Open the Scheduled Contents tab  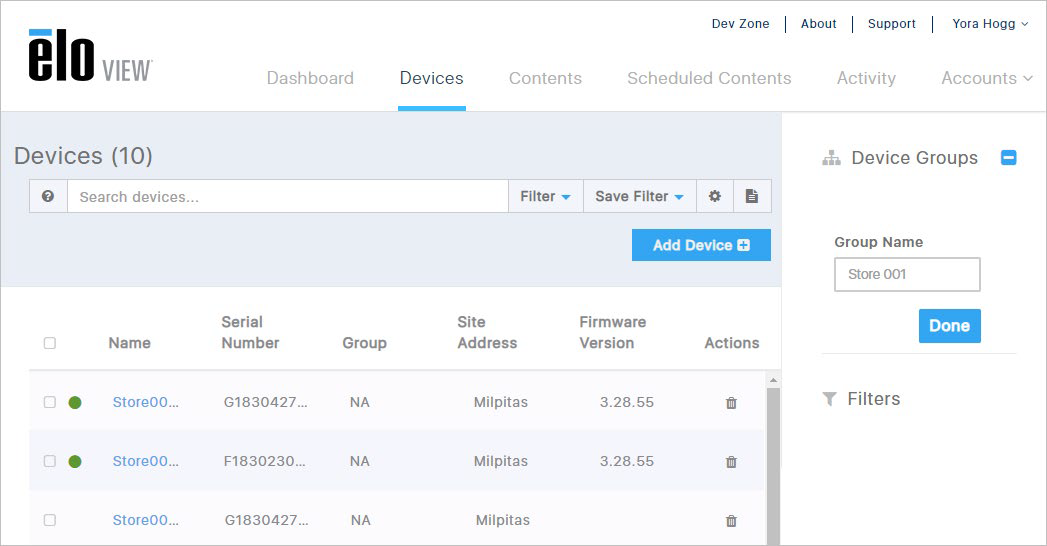coord(709,78)
